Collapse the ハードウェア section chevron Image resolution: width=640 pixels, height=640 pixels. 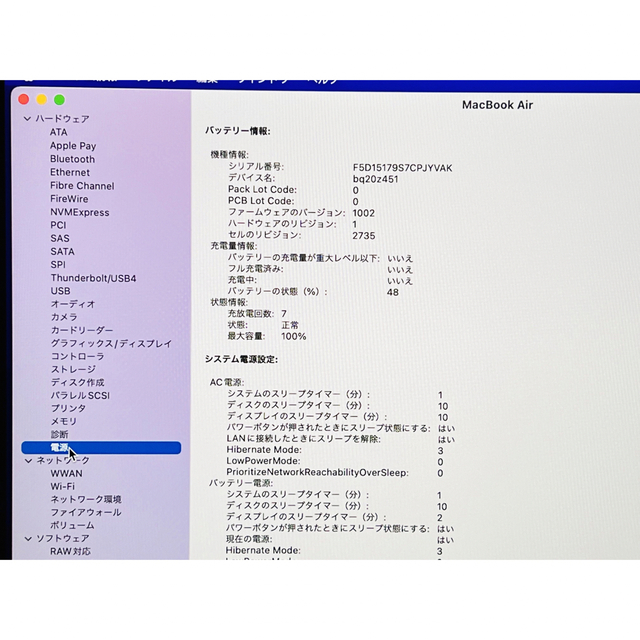(x=27, y=119)
